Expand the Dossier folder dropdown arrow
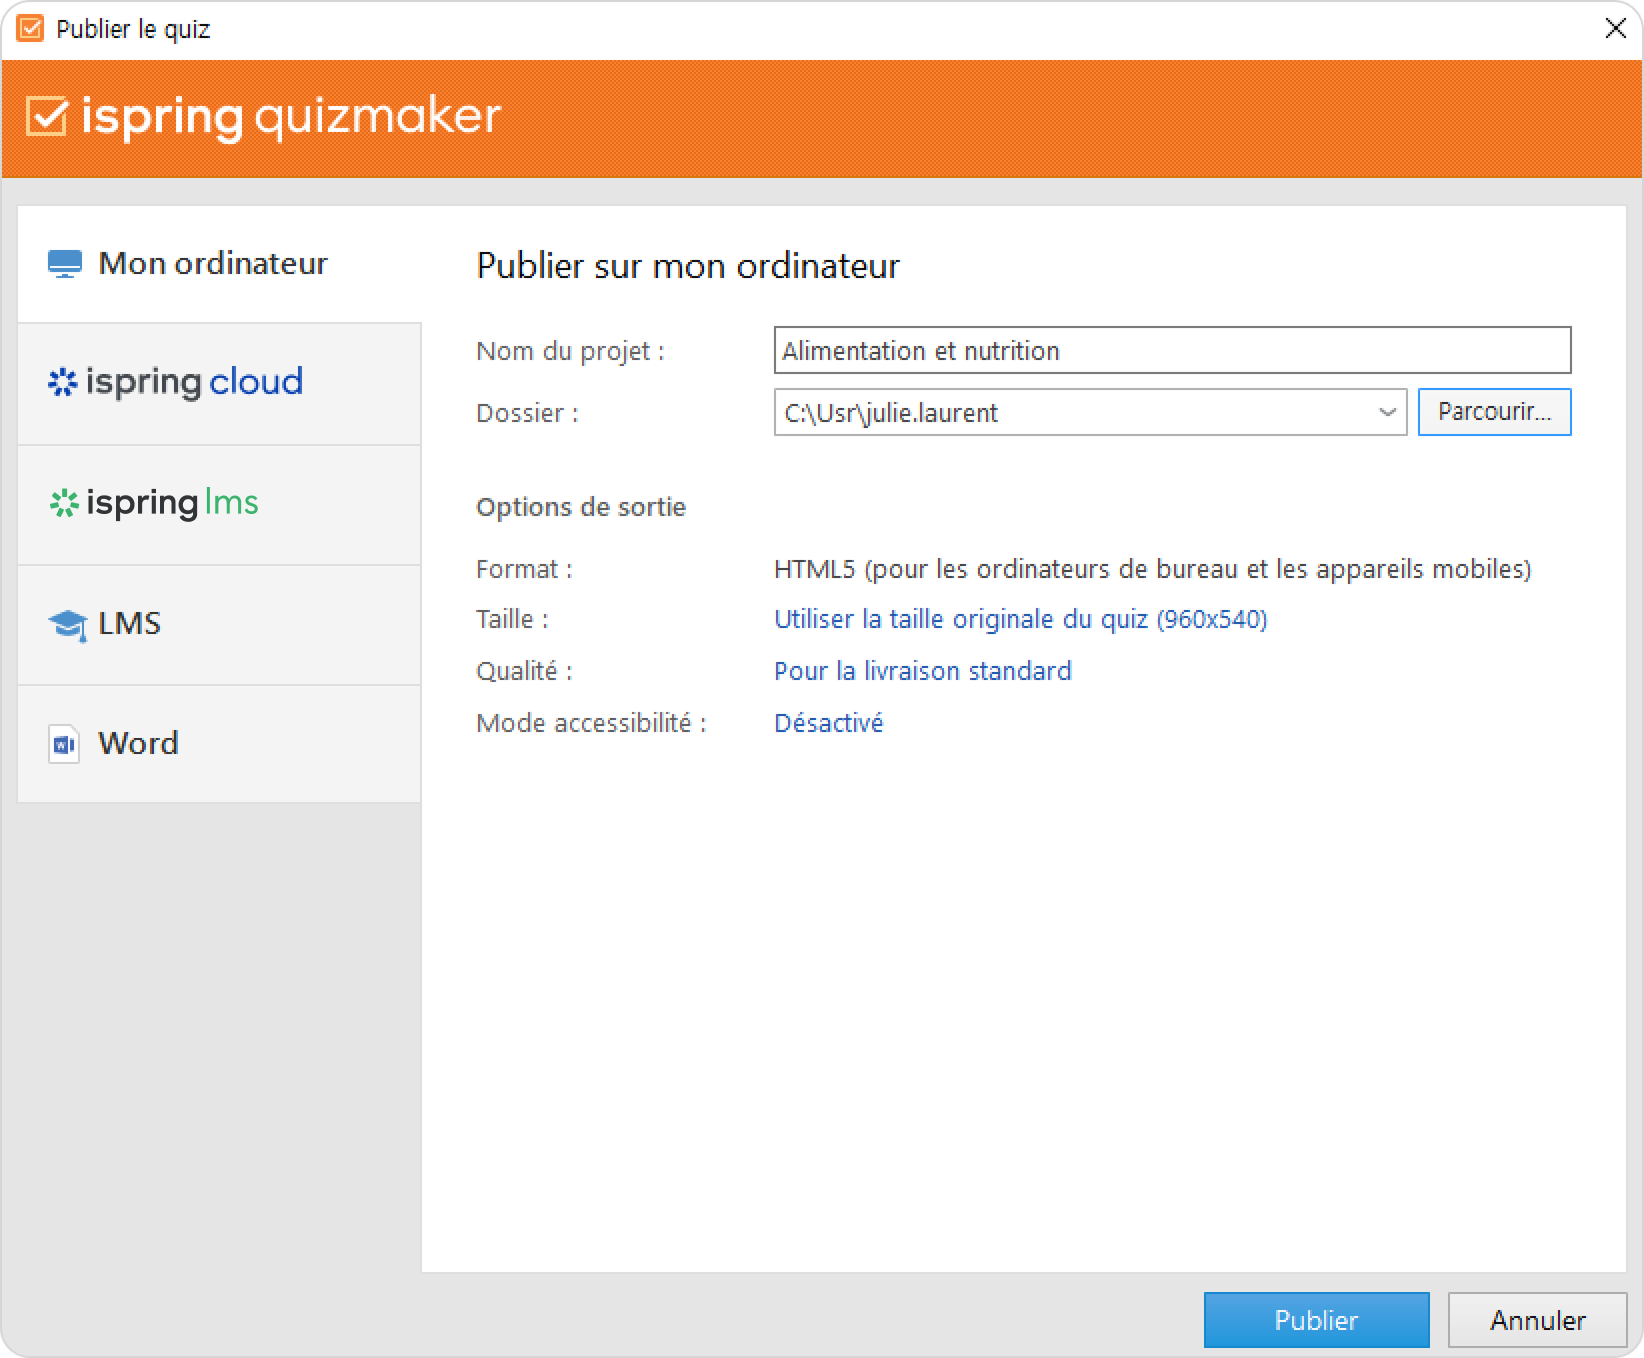 [1387, 412]
